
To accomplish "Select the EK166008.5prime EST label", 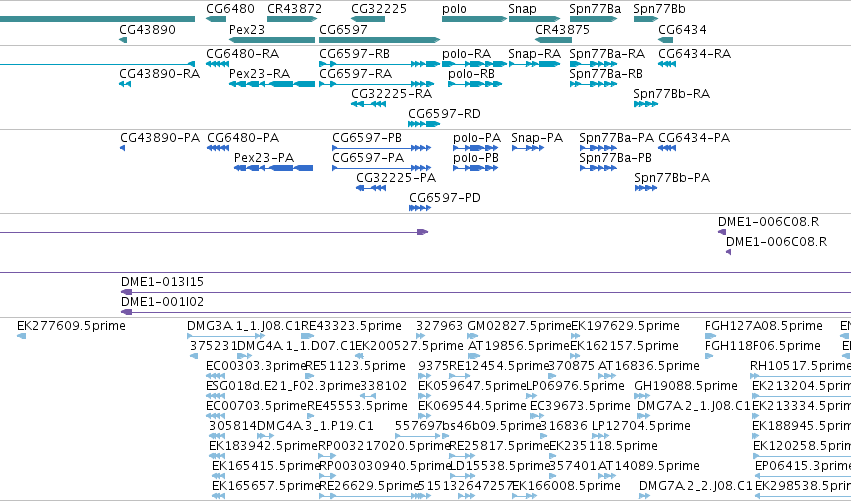I will click(x=566, y=486).
